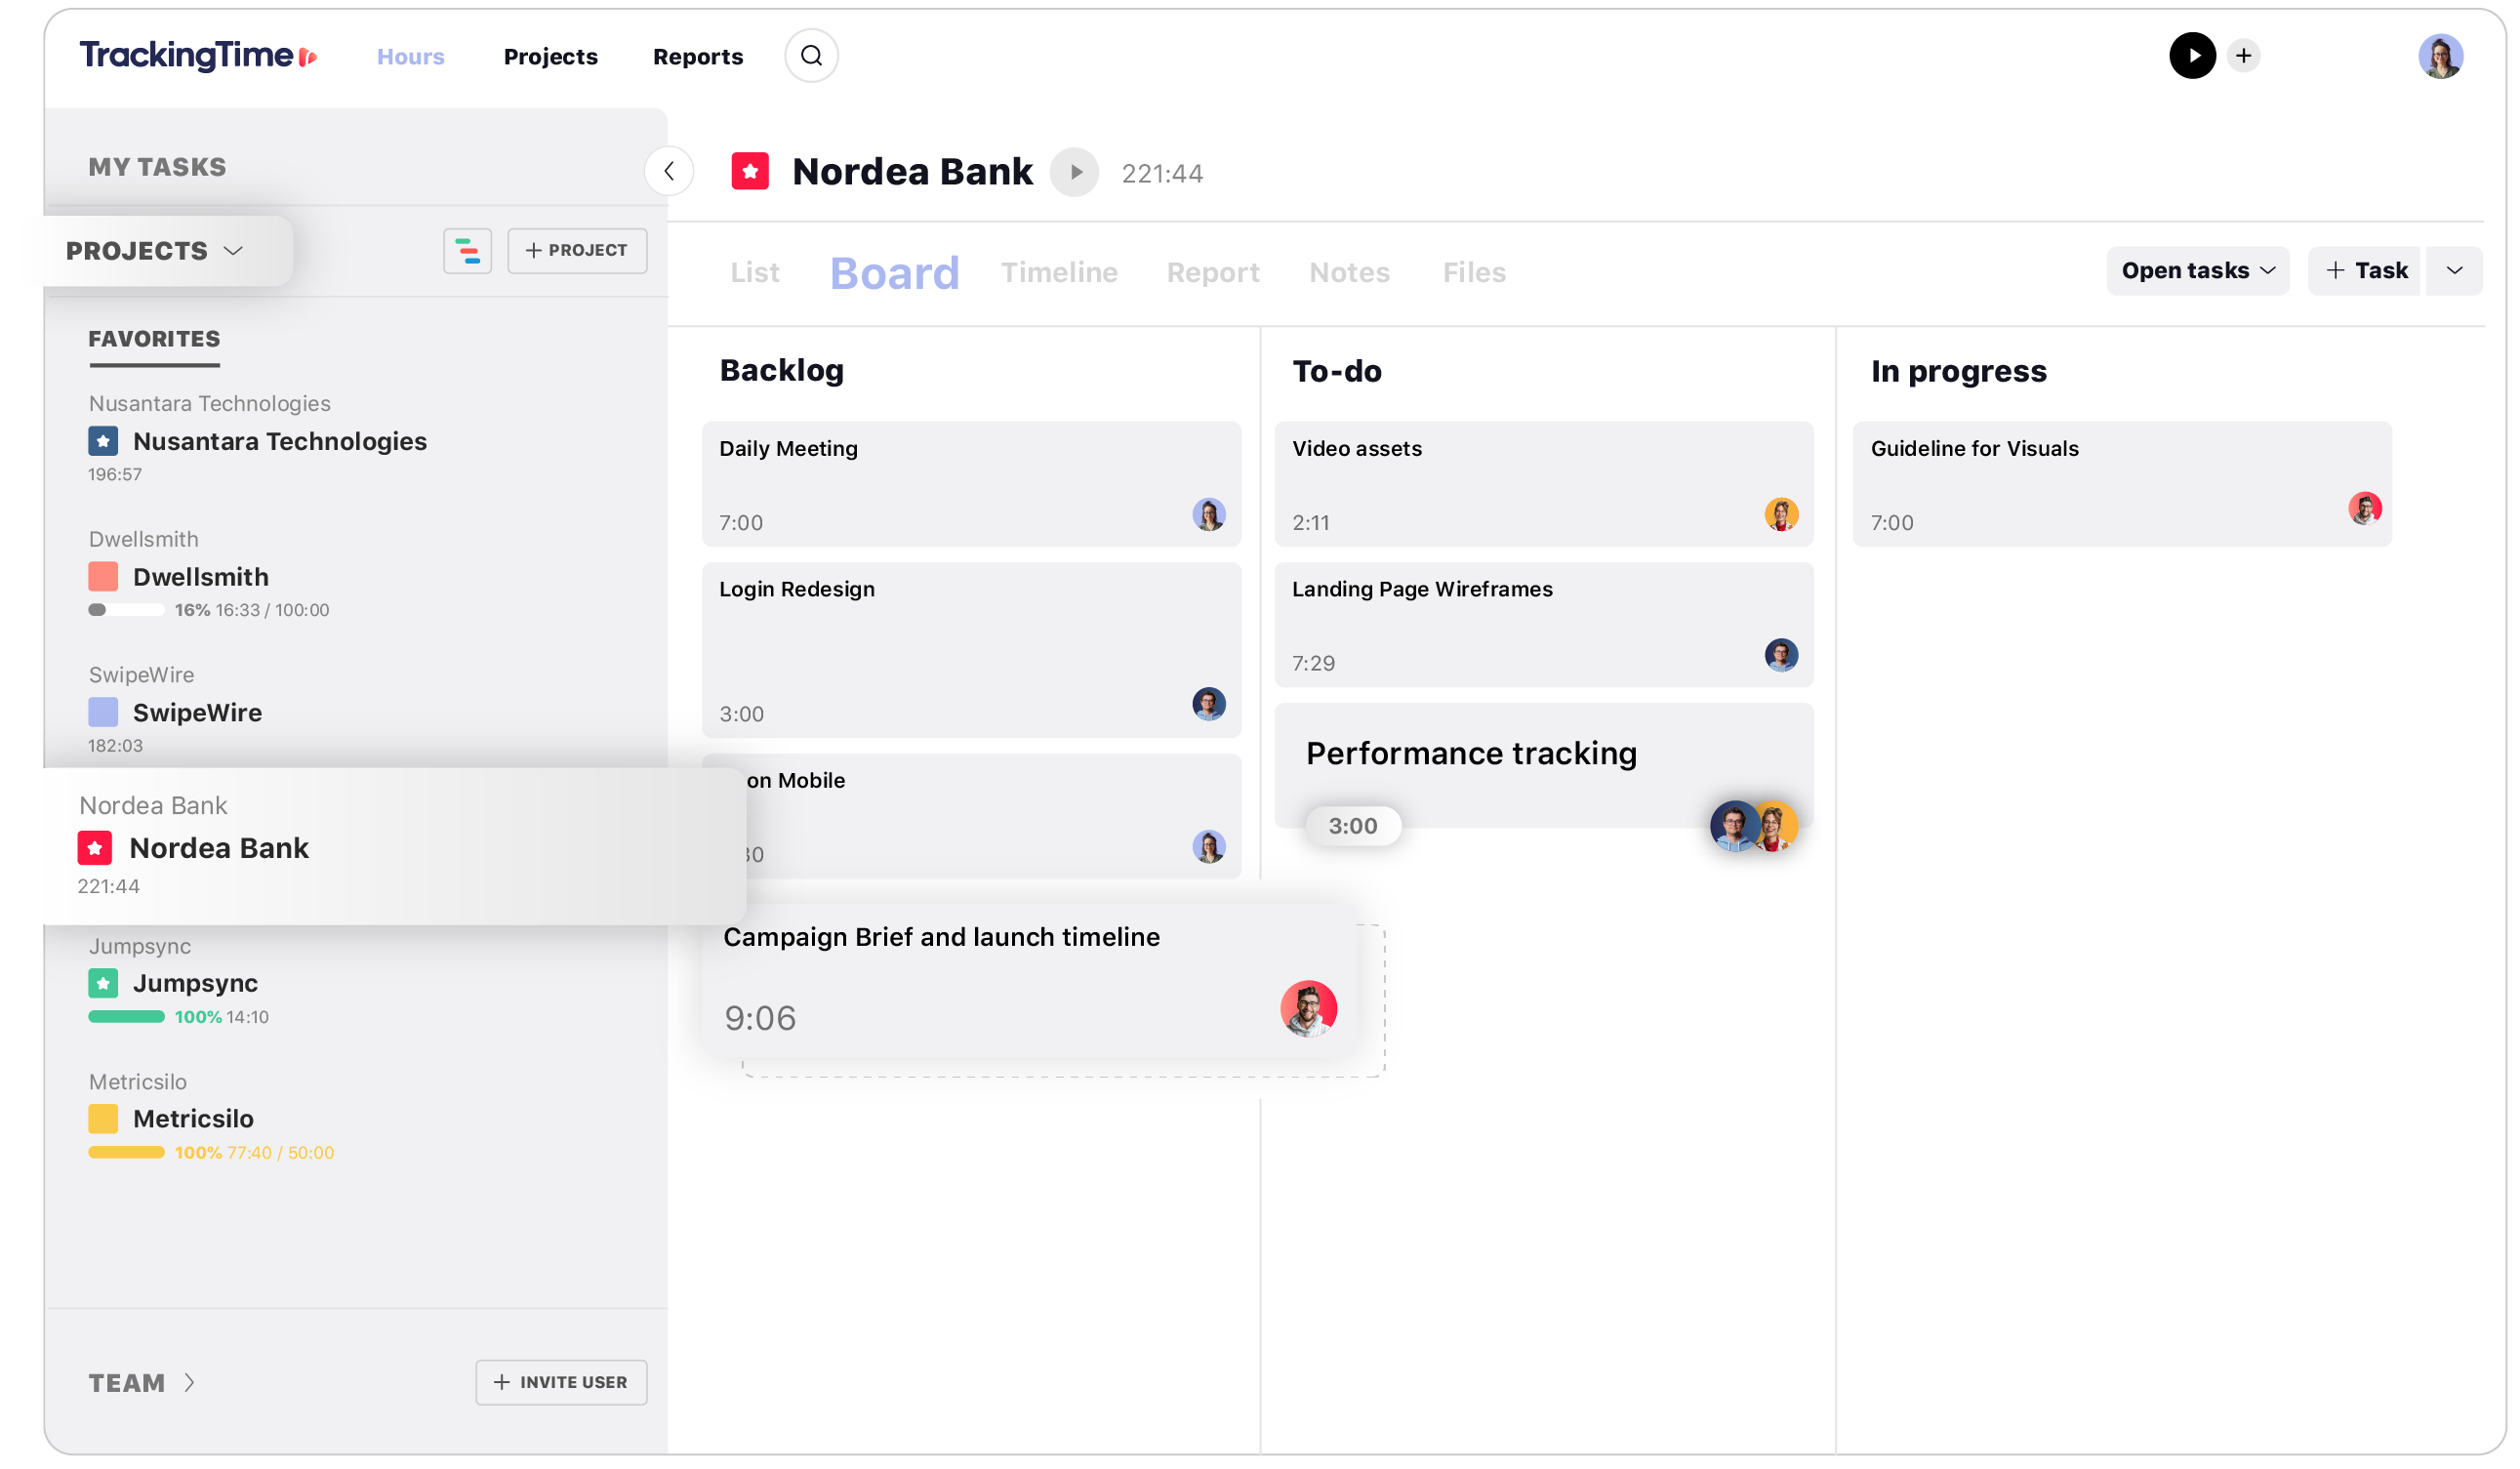
Task: Click the play button next to Nordea Bank
Action: click(x=1074, y=172)
